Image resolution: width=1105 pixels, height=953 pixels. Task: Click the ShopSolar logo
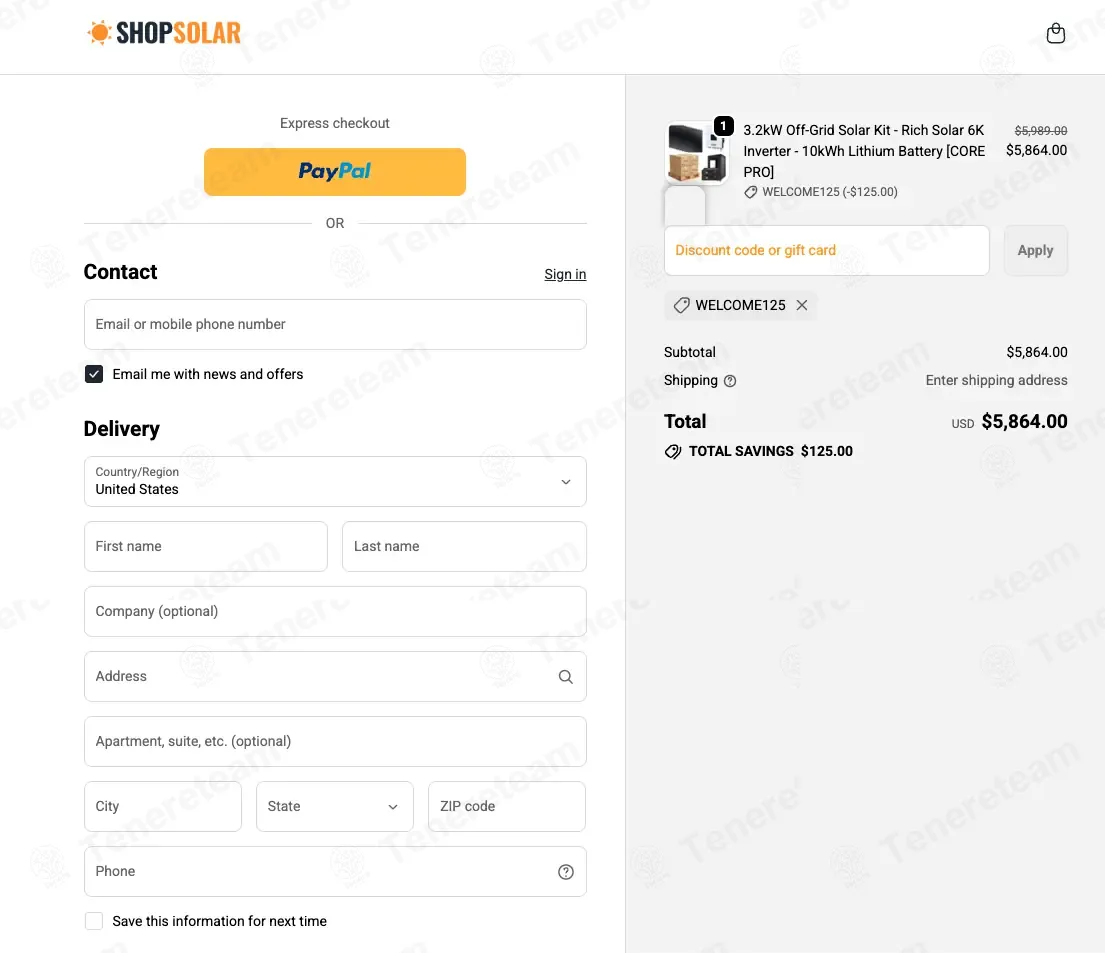click(x=163, y=32)
